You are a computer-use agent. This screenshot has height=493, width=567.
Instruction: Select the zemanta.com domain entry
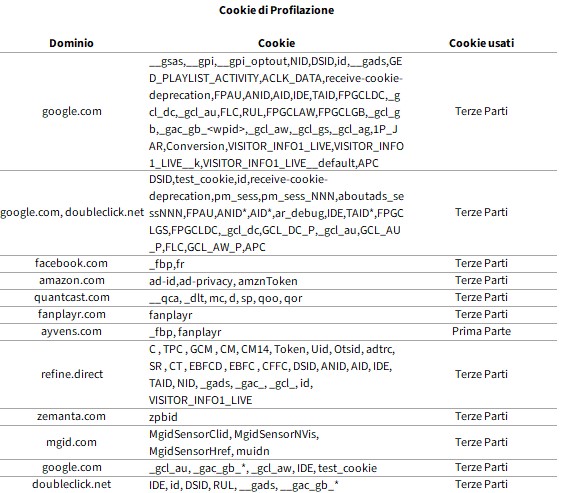click(71, 416)
